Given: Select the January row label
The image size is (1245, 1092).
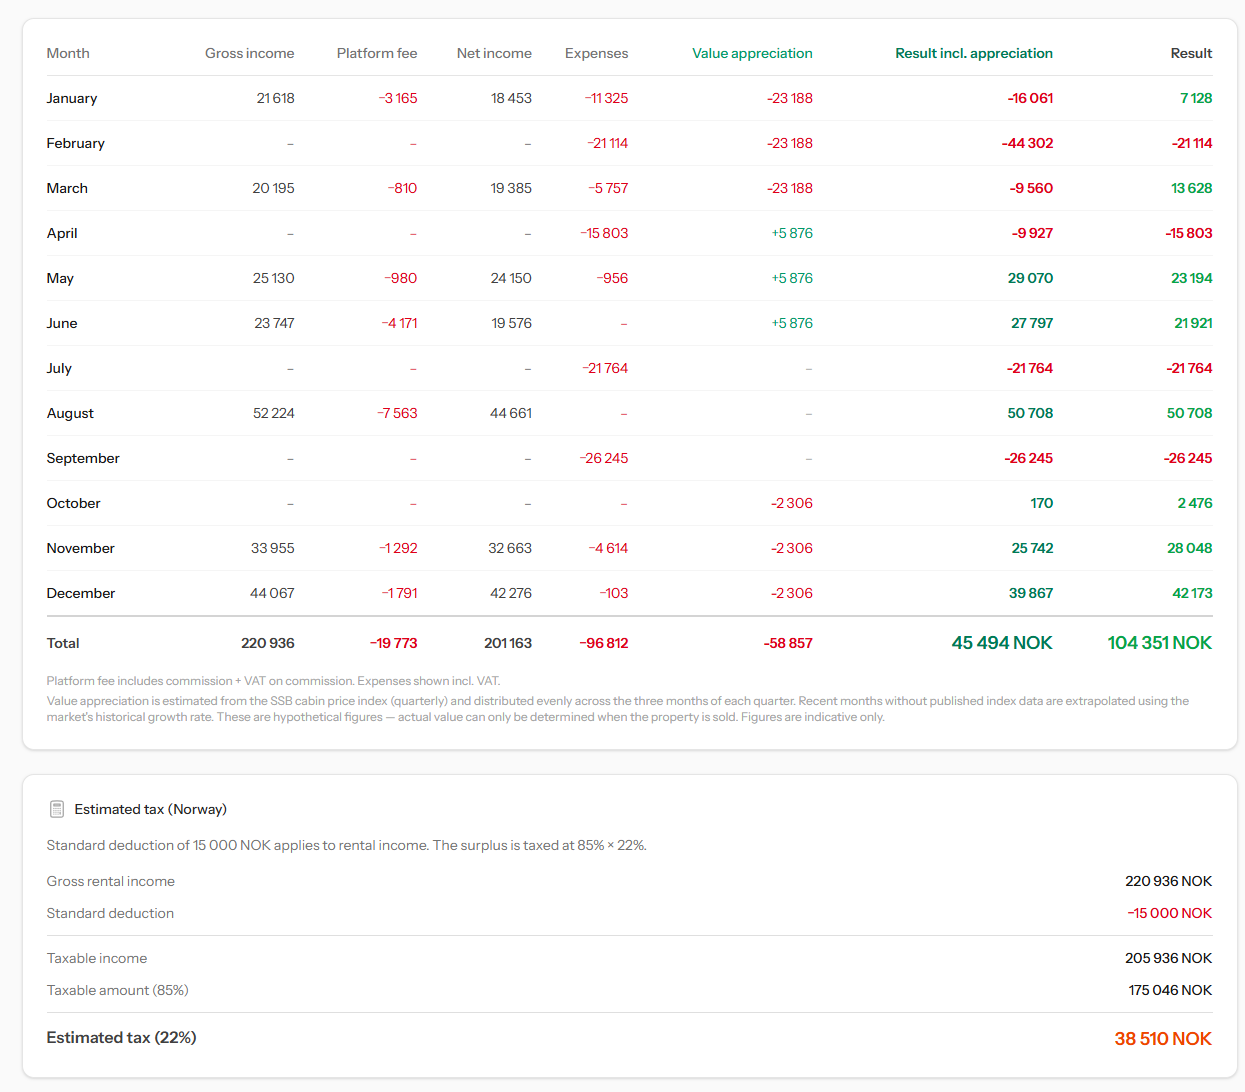Looking at the screenshot, I should point(72,98).
